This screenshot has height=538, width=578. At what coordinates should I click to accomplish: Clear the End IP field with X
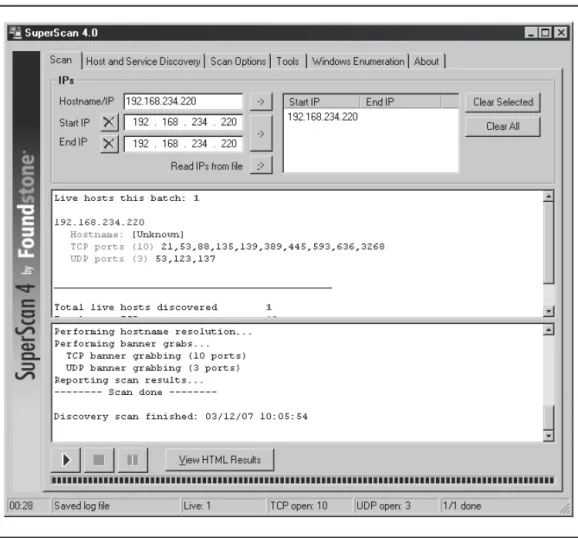109,143
